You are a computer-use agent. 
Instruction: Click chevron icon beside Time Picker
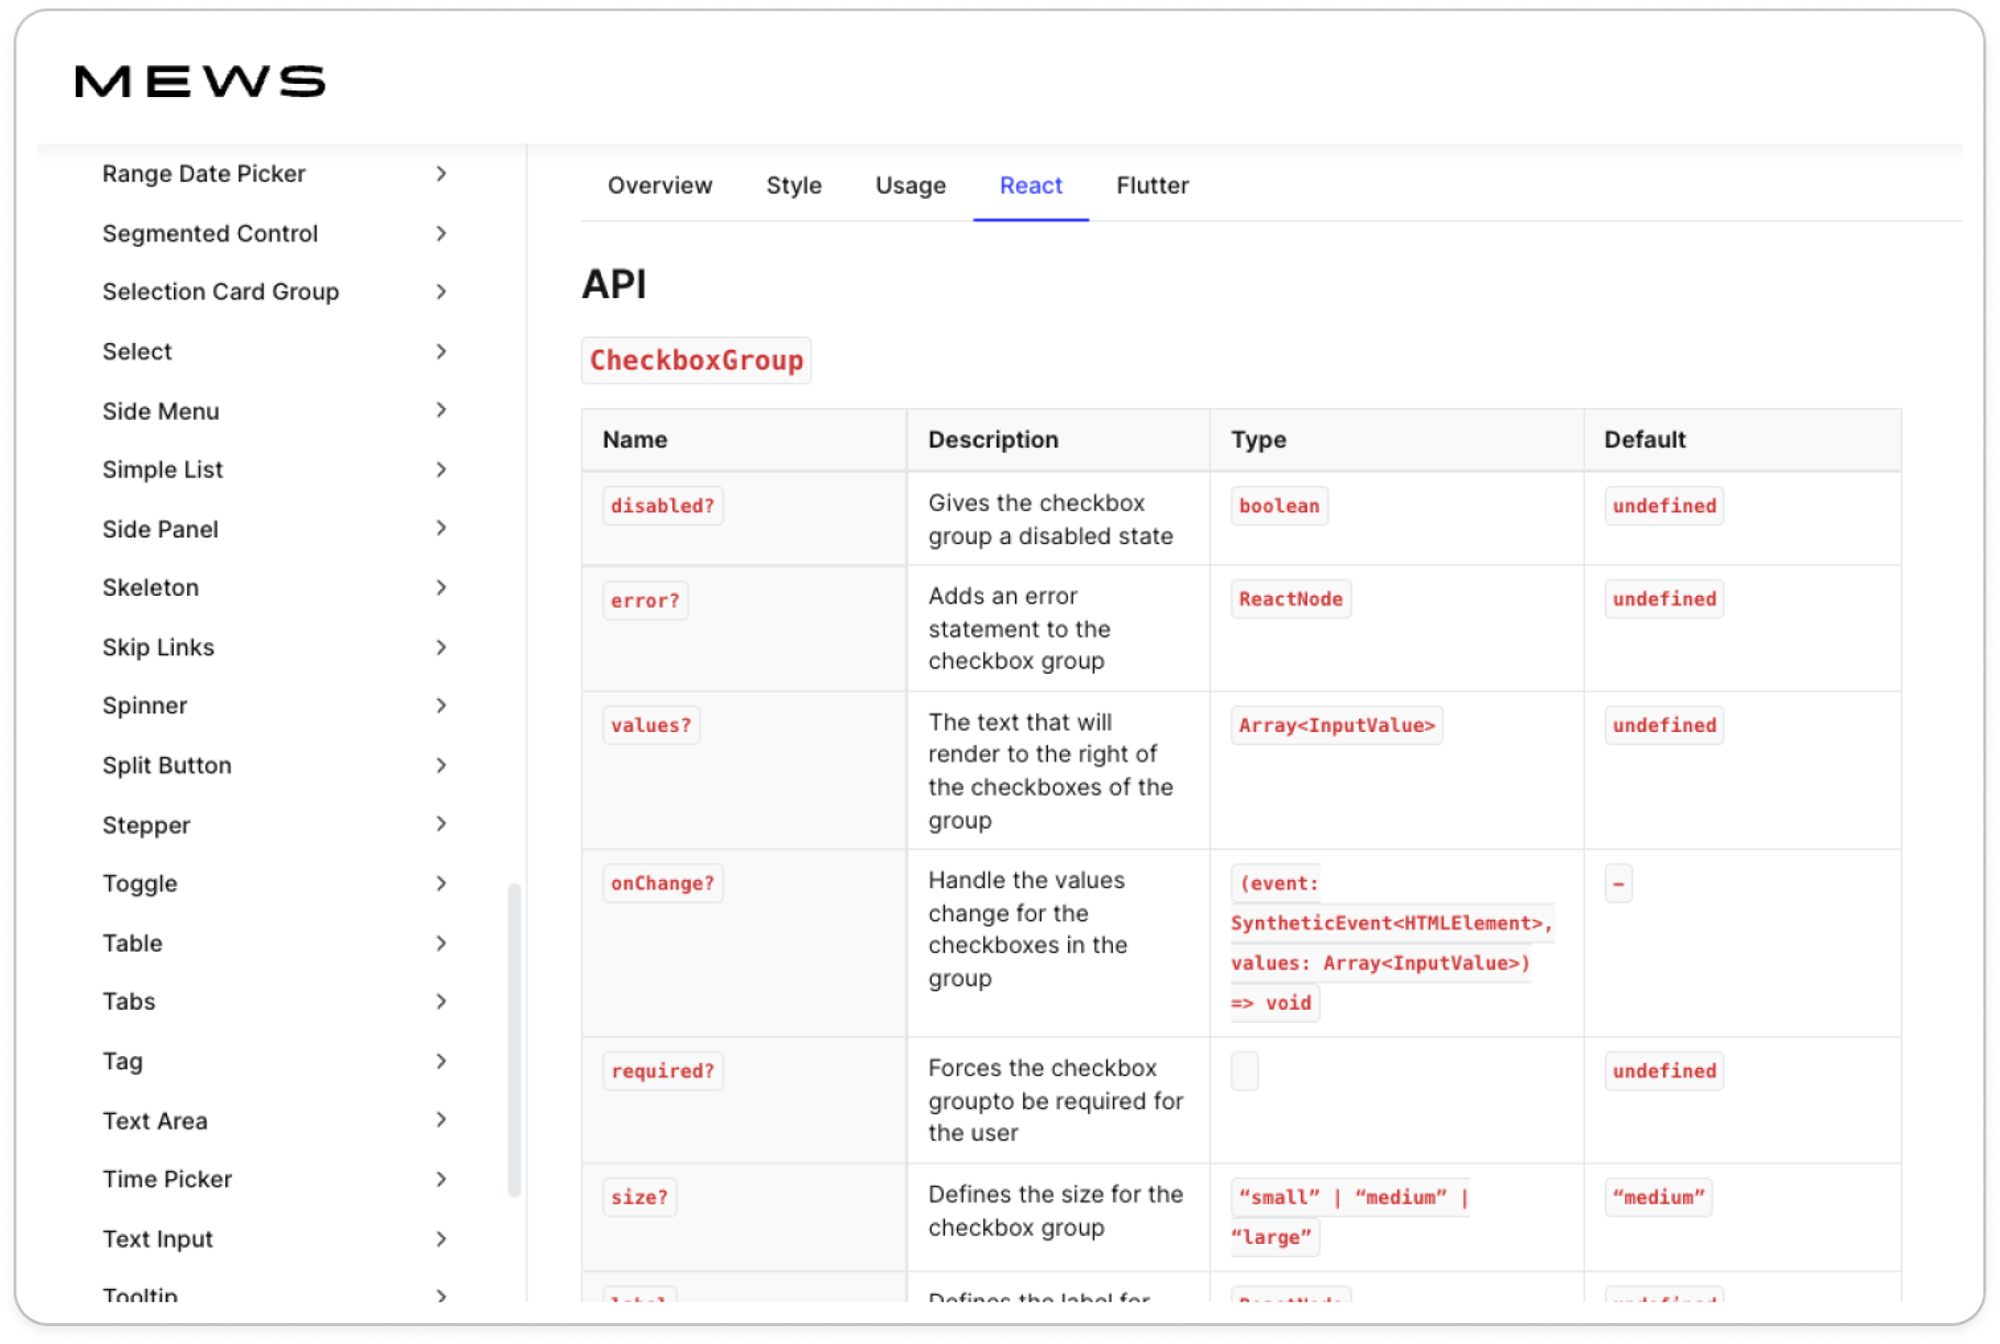pos(441,1179)
